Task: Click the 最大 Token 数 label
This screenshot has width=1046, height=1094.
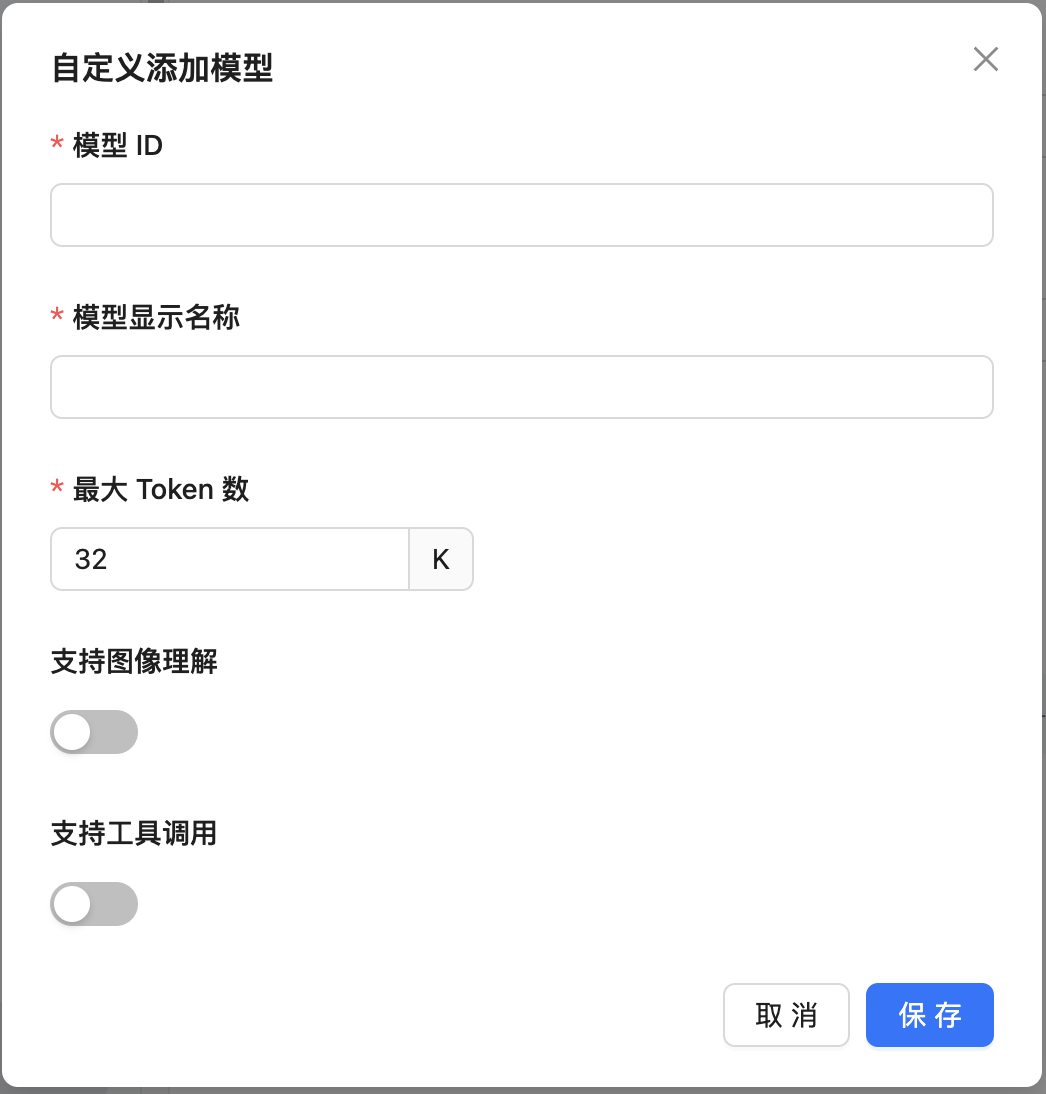Action: point(161,489)
